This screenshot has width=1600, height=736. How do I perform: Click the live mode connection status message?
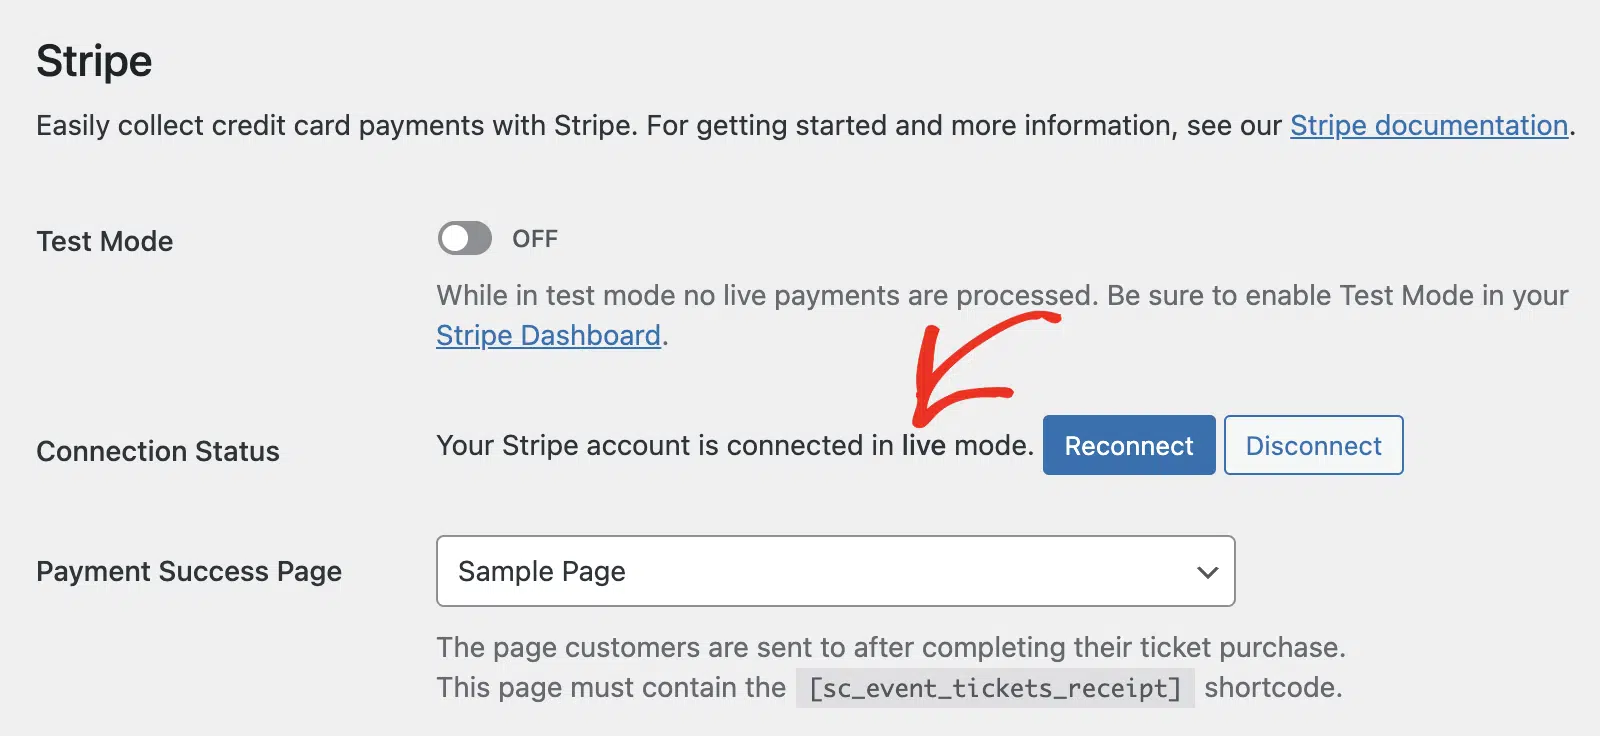[735, 446]
